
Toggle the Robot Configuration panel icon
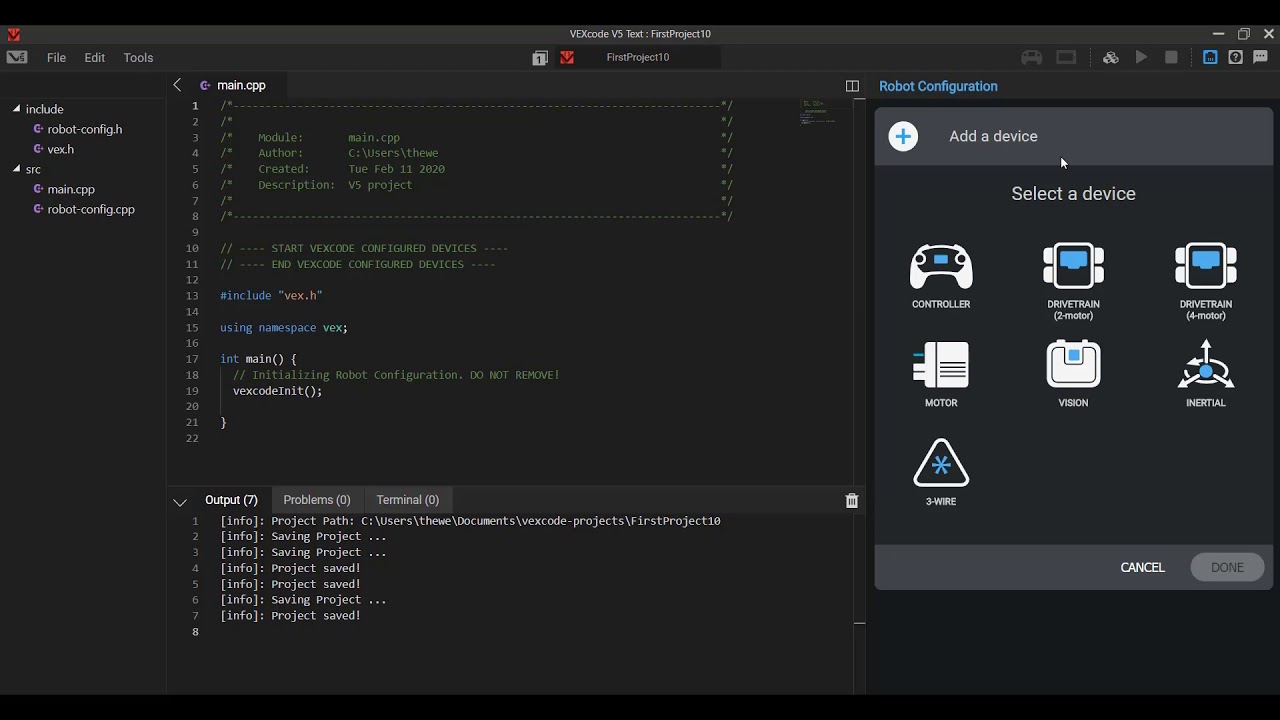pyautogui.click(x=1210, y=58)
